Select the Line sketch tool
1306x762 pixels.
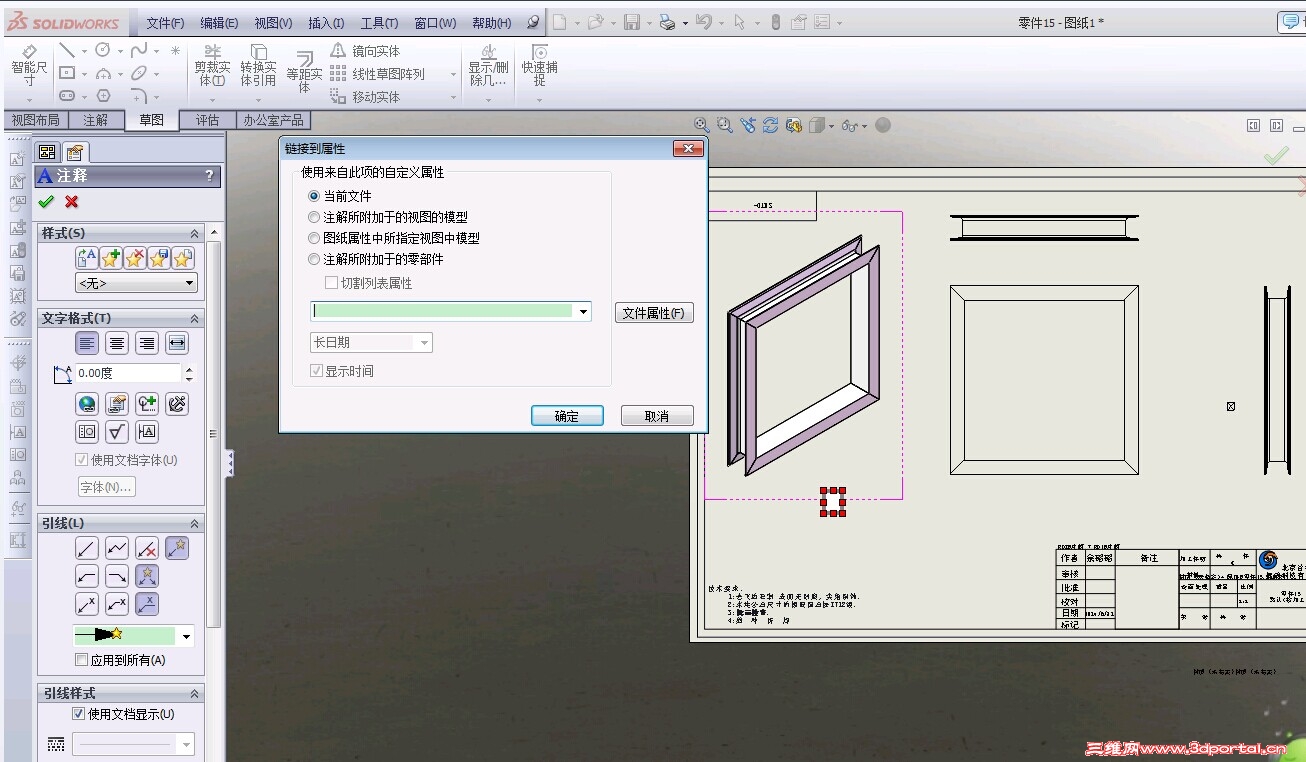(67, 50)
